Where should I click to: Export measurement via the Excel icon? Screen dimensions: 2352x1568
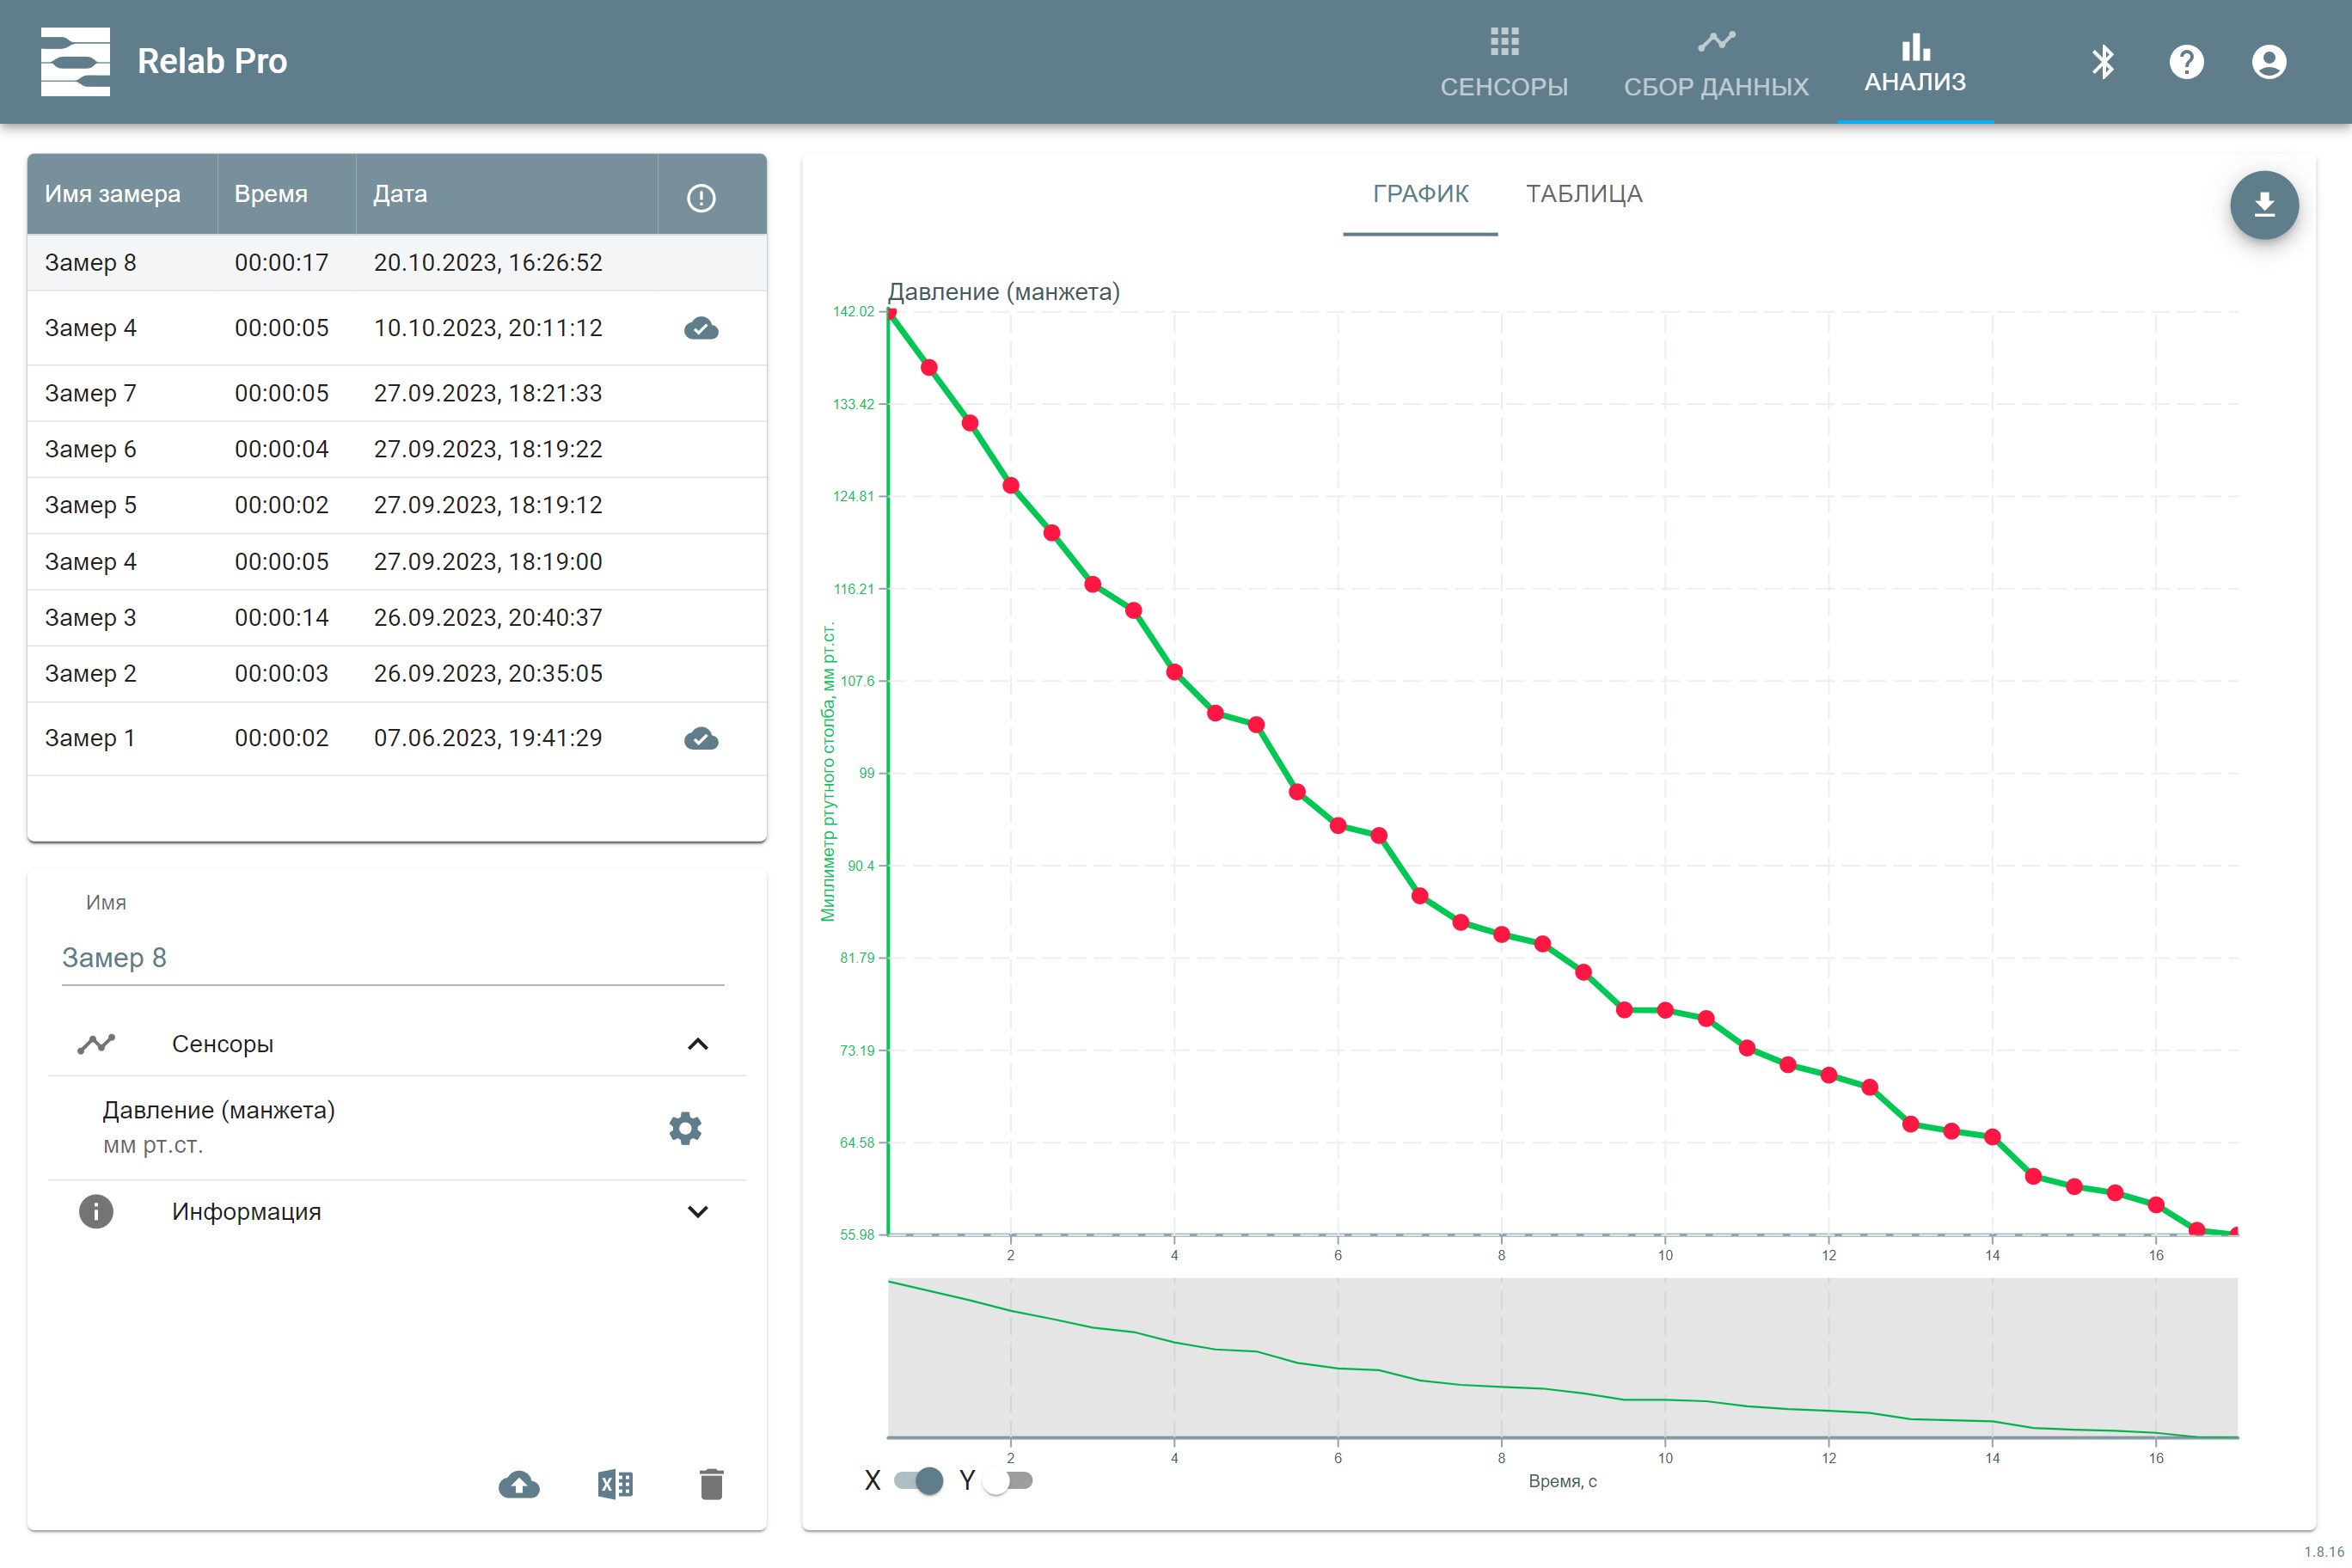(x=615, y=1484)
